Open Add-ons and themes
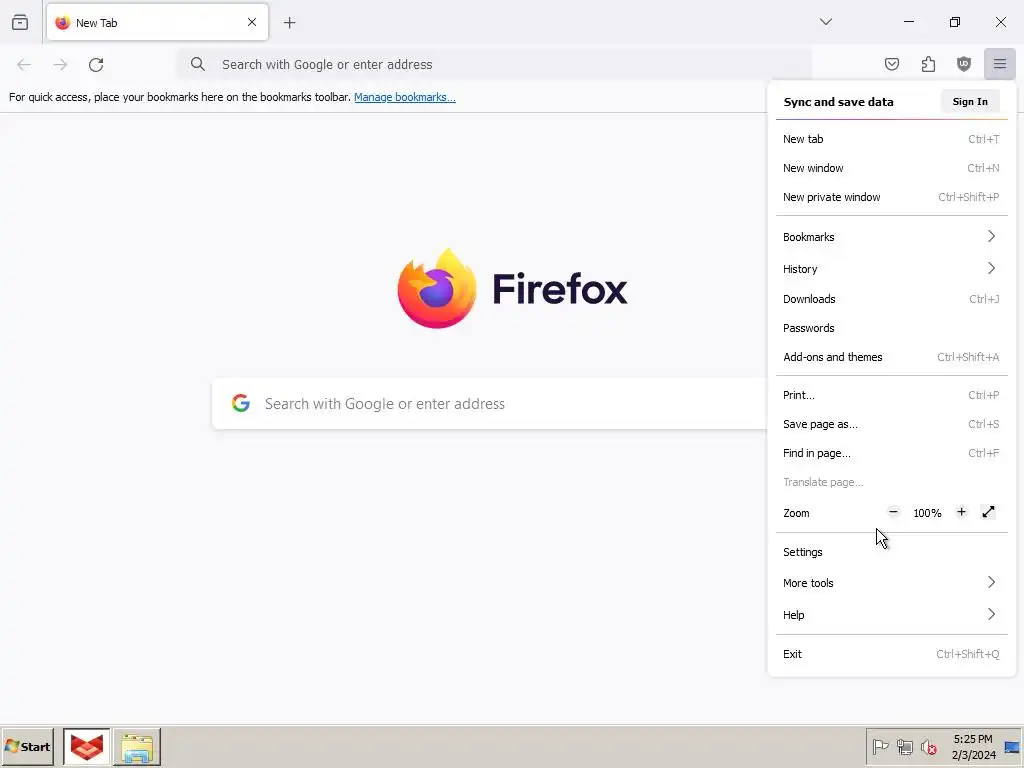The width and height of the screenshot is (1024, 768). pos(891,357)
